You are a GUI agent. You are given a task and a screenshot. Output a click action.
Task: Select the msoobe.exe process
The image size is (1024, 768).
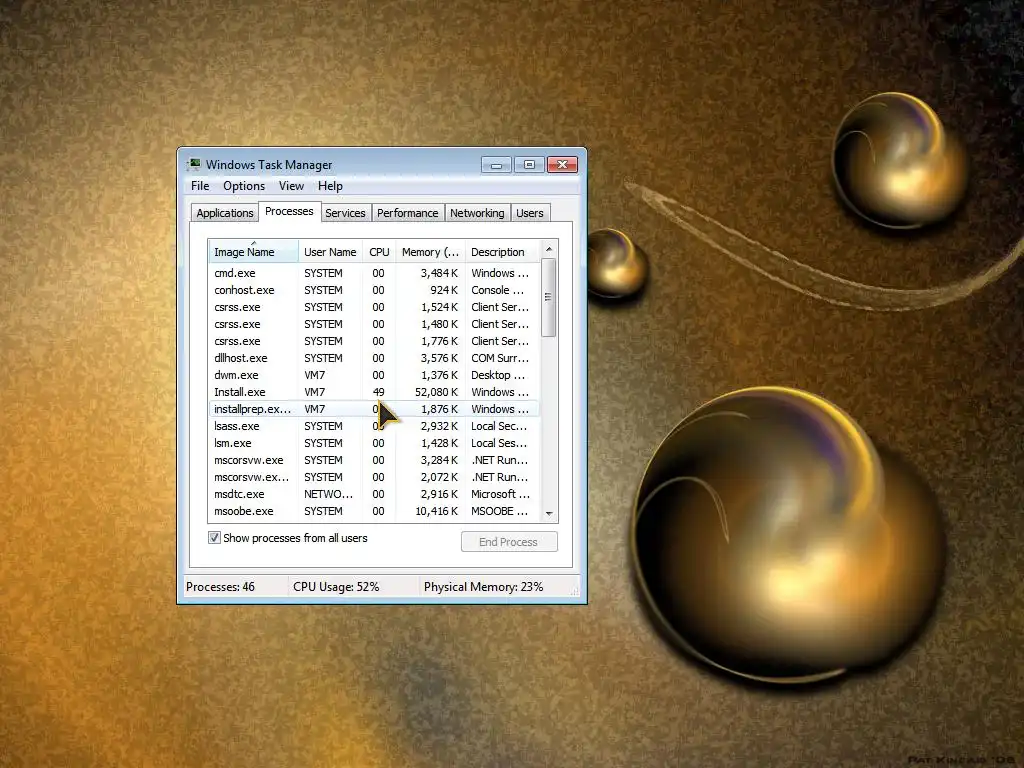coord(374,511)
